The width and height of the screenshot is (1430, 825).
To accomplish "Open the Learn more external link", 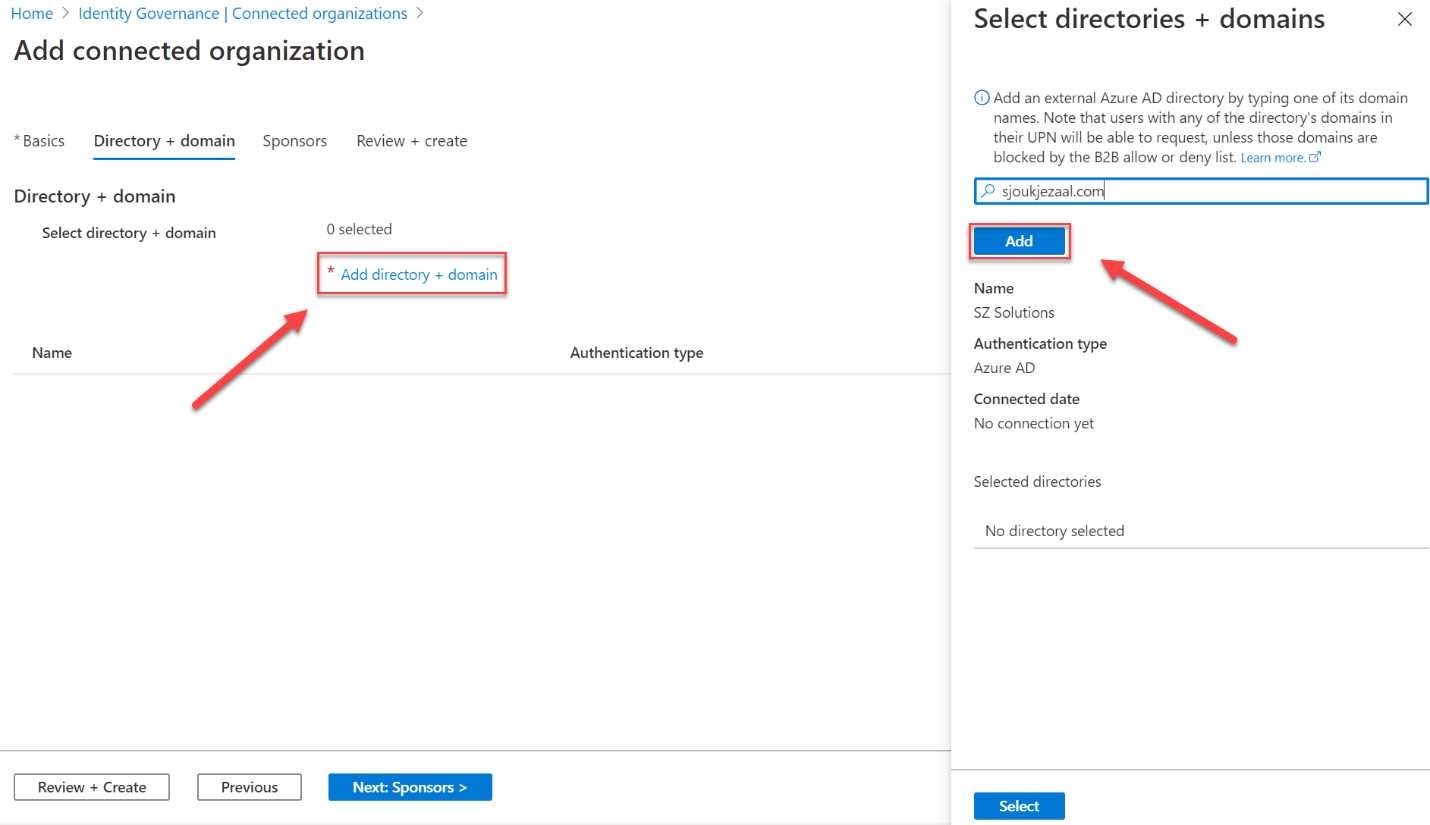I will click(1281, 158).
